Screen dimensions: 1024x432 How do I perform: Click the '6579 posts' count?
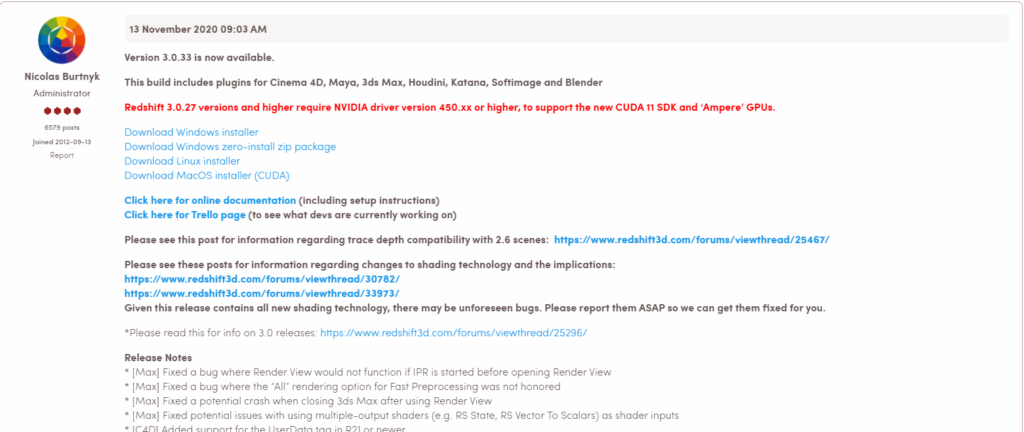[62, 128]
